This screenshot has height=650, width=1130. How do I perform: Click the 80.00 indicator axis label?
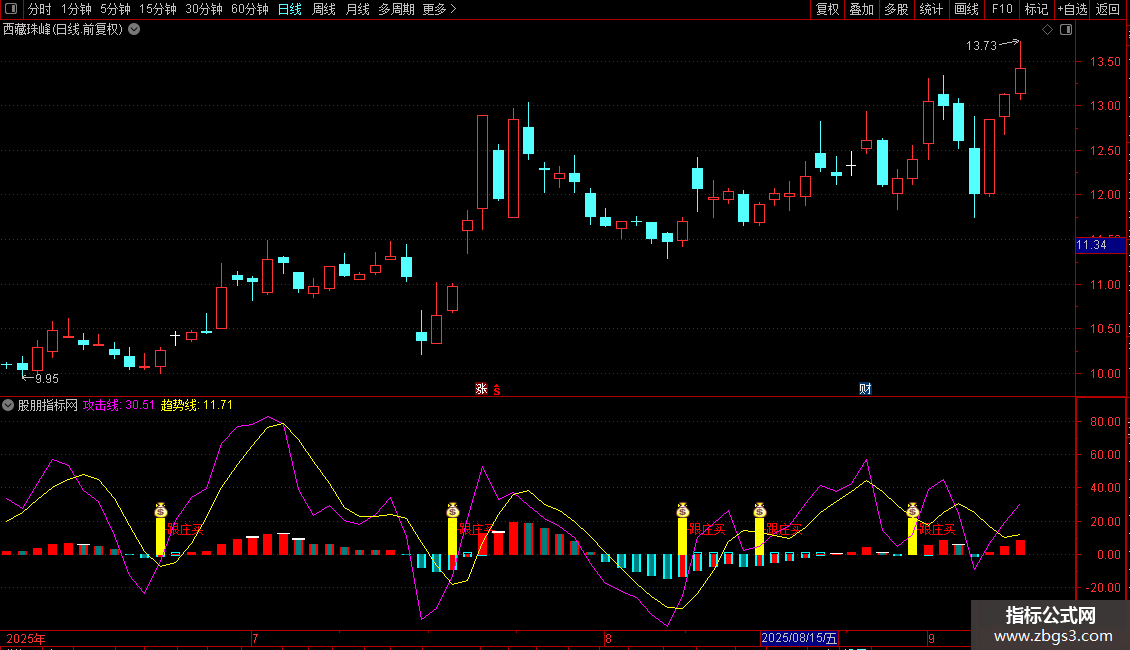pyautogui.click(x=1105, y=422)
